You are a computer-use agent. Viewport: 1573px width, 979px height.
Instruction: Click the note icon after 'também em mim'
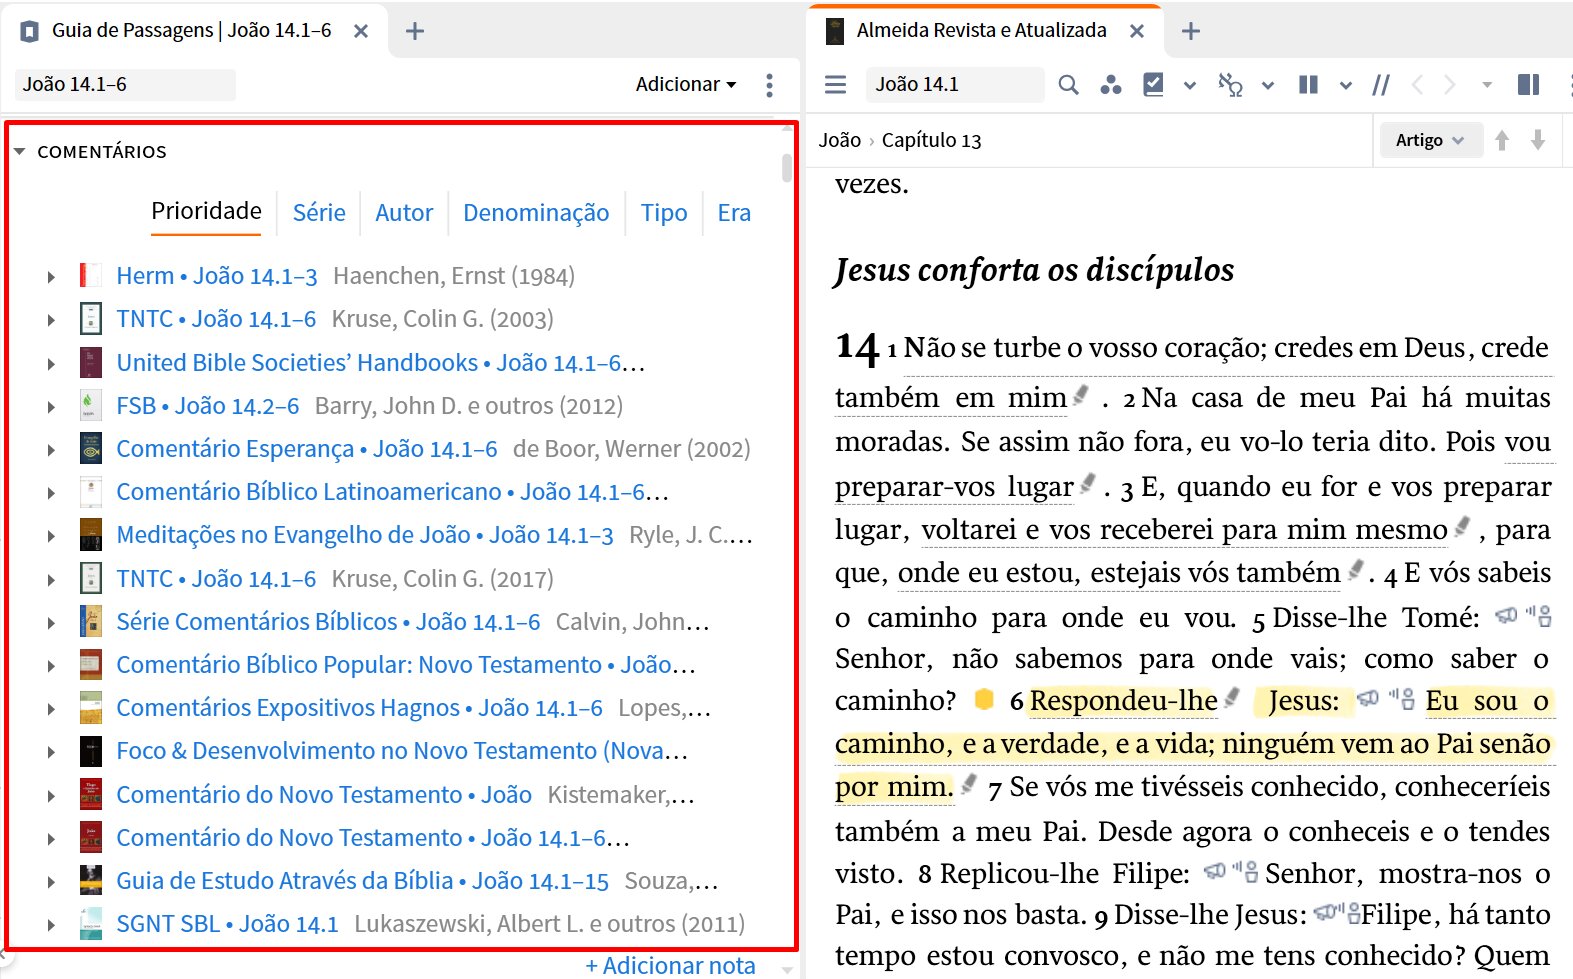[1081, 395]
